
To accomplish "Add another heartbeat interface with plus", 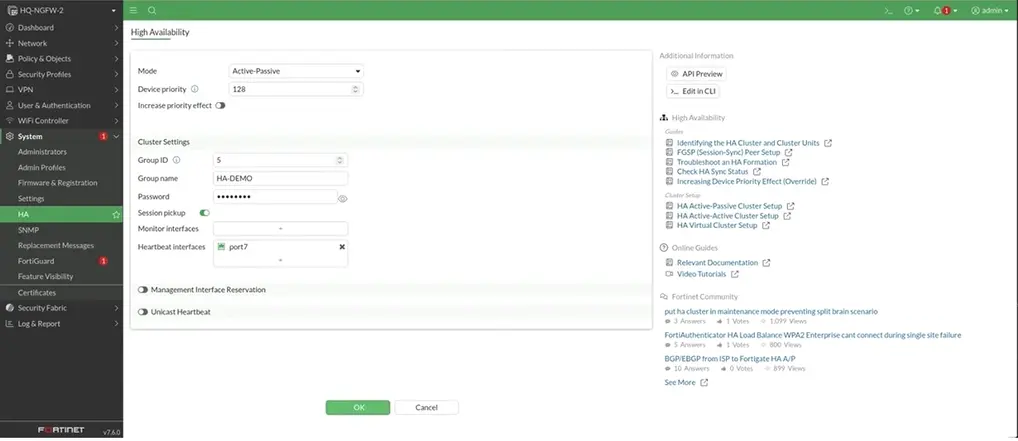I will pyautogui.click(x=280, y=260).
